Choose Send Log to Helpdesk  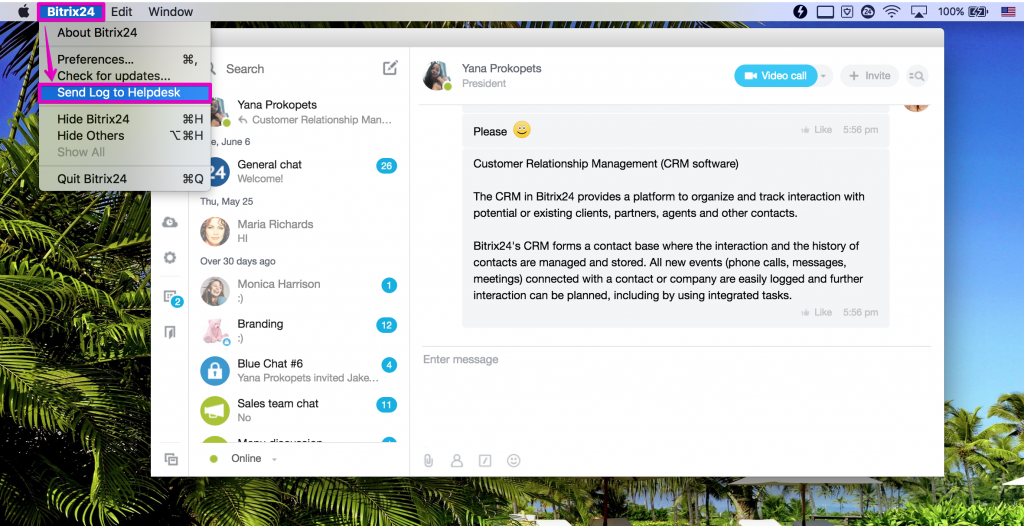coord(125,93)
